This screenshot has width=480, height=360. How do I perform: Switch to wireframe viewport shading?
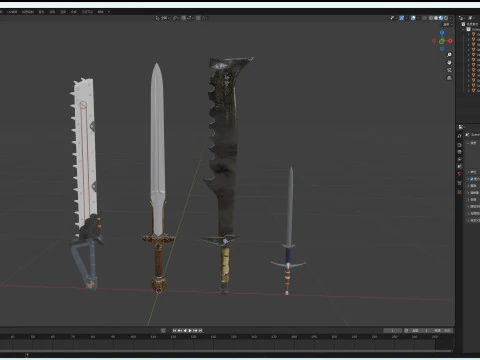coord(431,18)
